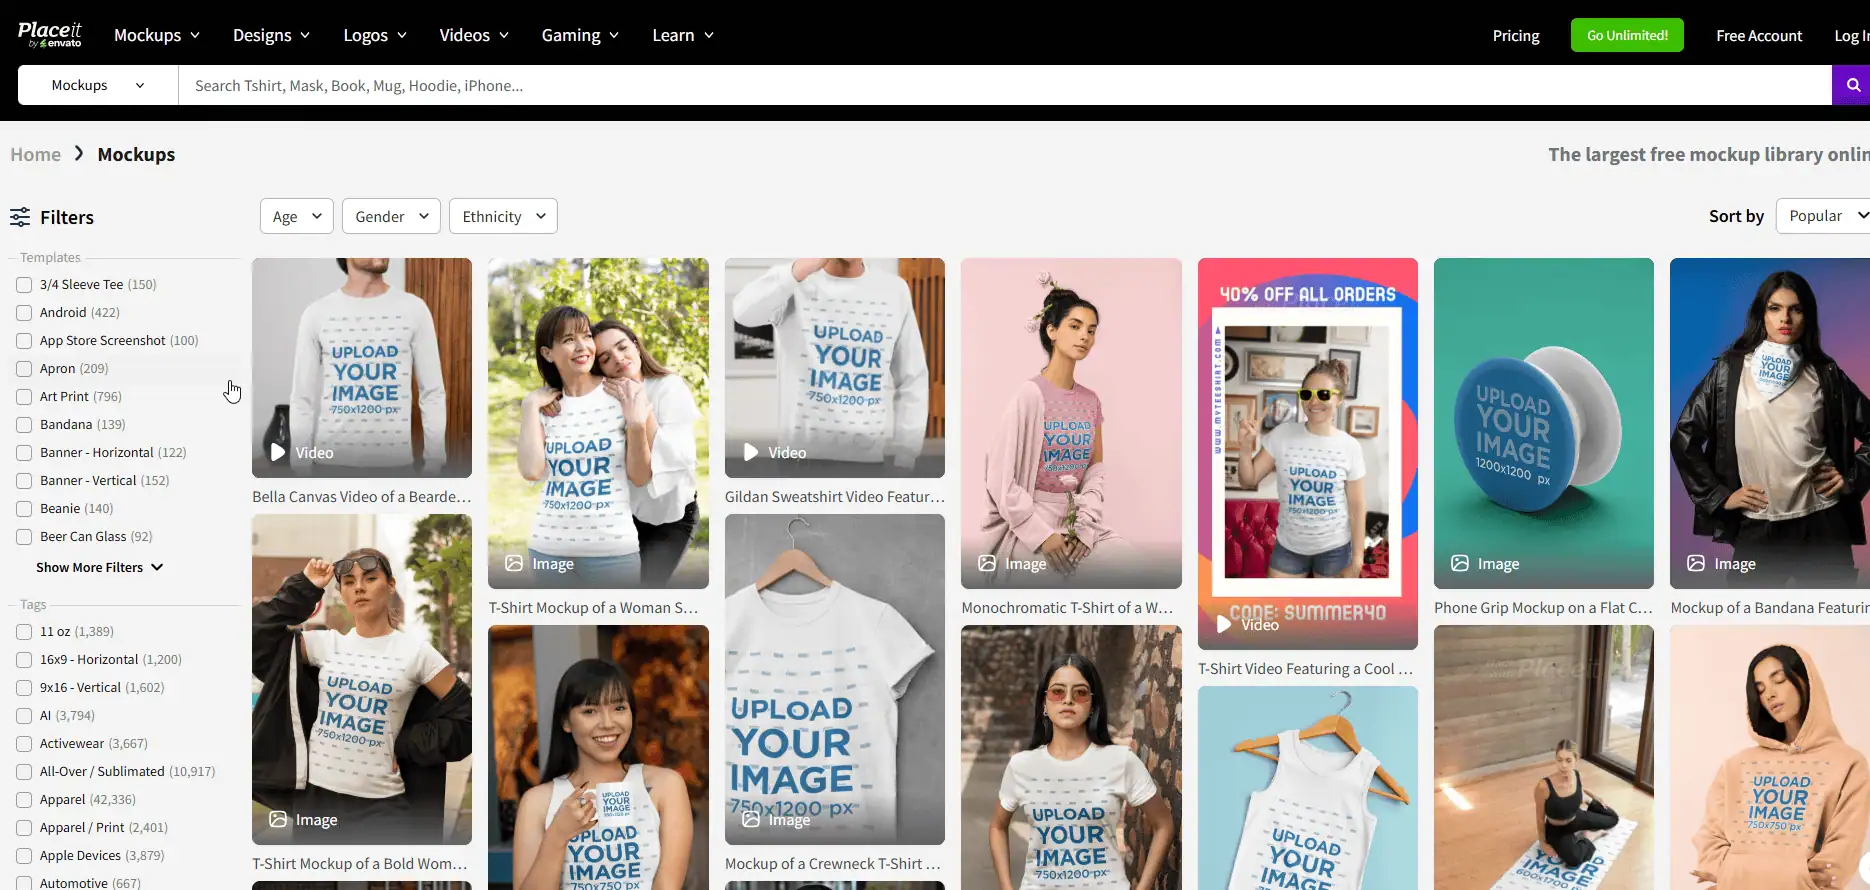Go to the Pricing page
Image resolution: width=1870 pixels, height=890 pixels.
[1516, 35]
